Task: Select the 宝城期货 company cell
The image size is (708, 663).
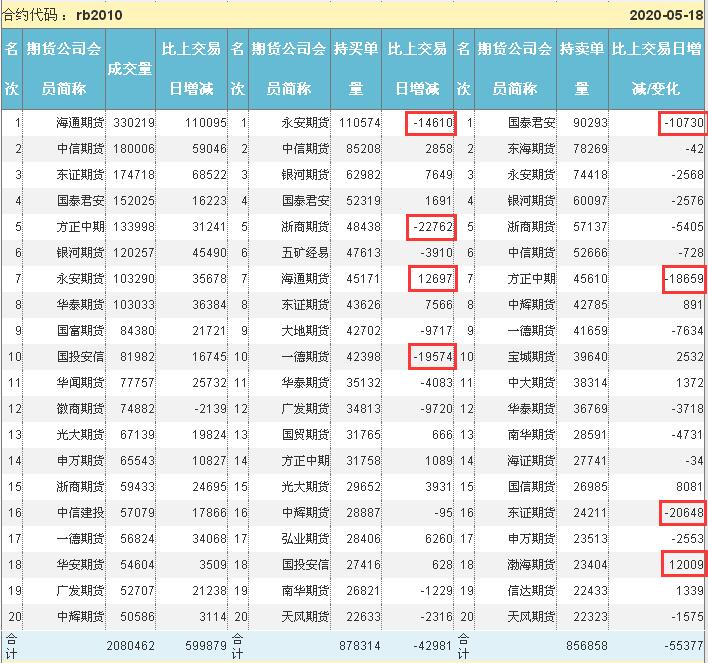Action: click(x=531, y=357)
